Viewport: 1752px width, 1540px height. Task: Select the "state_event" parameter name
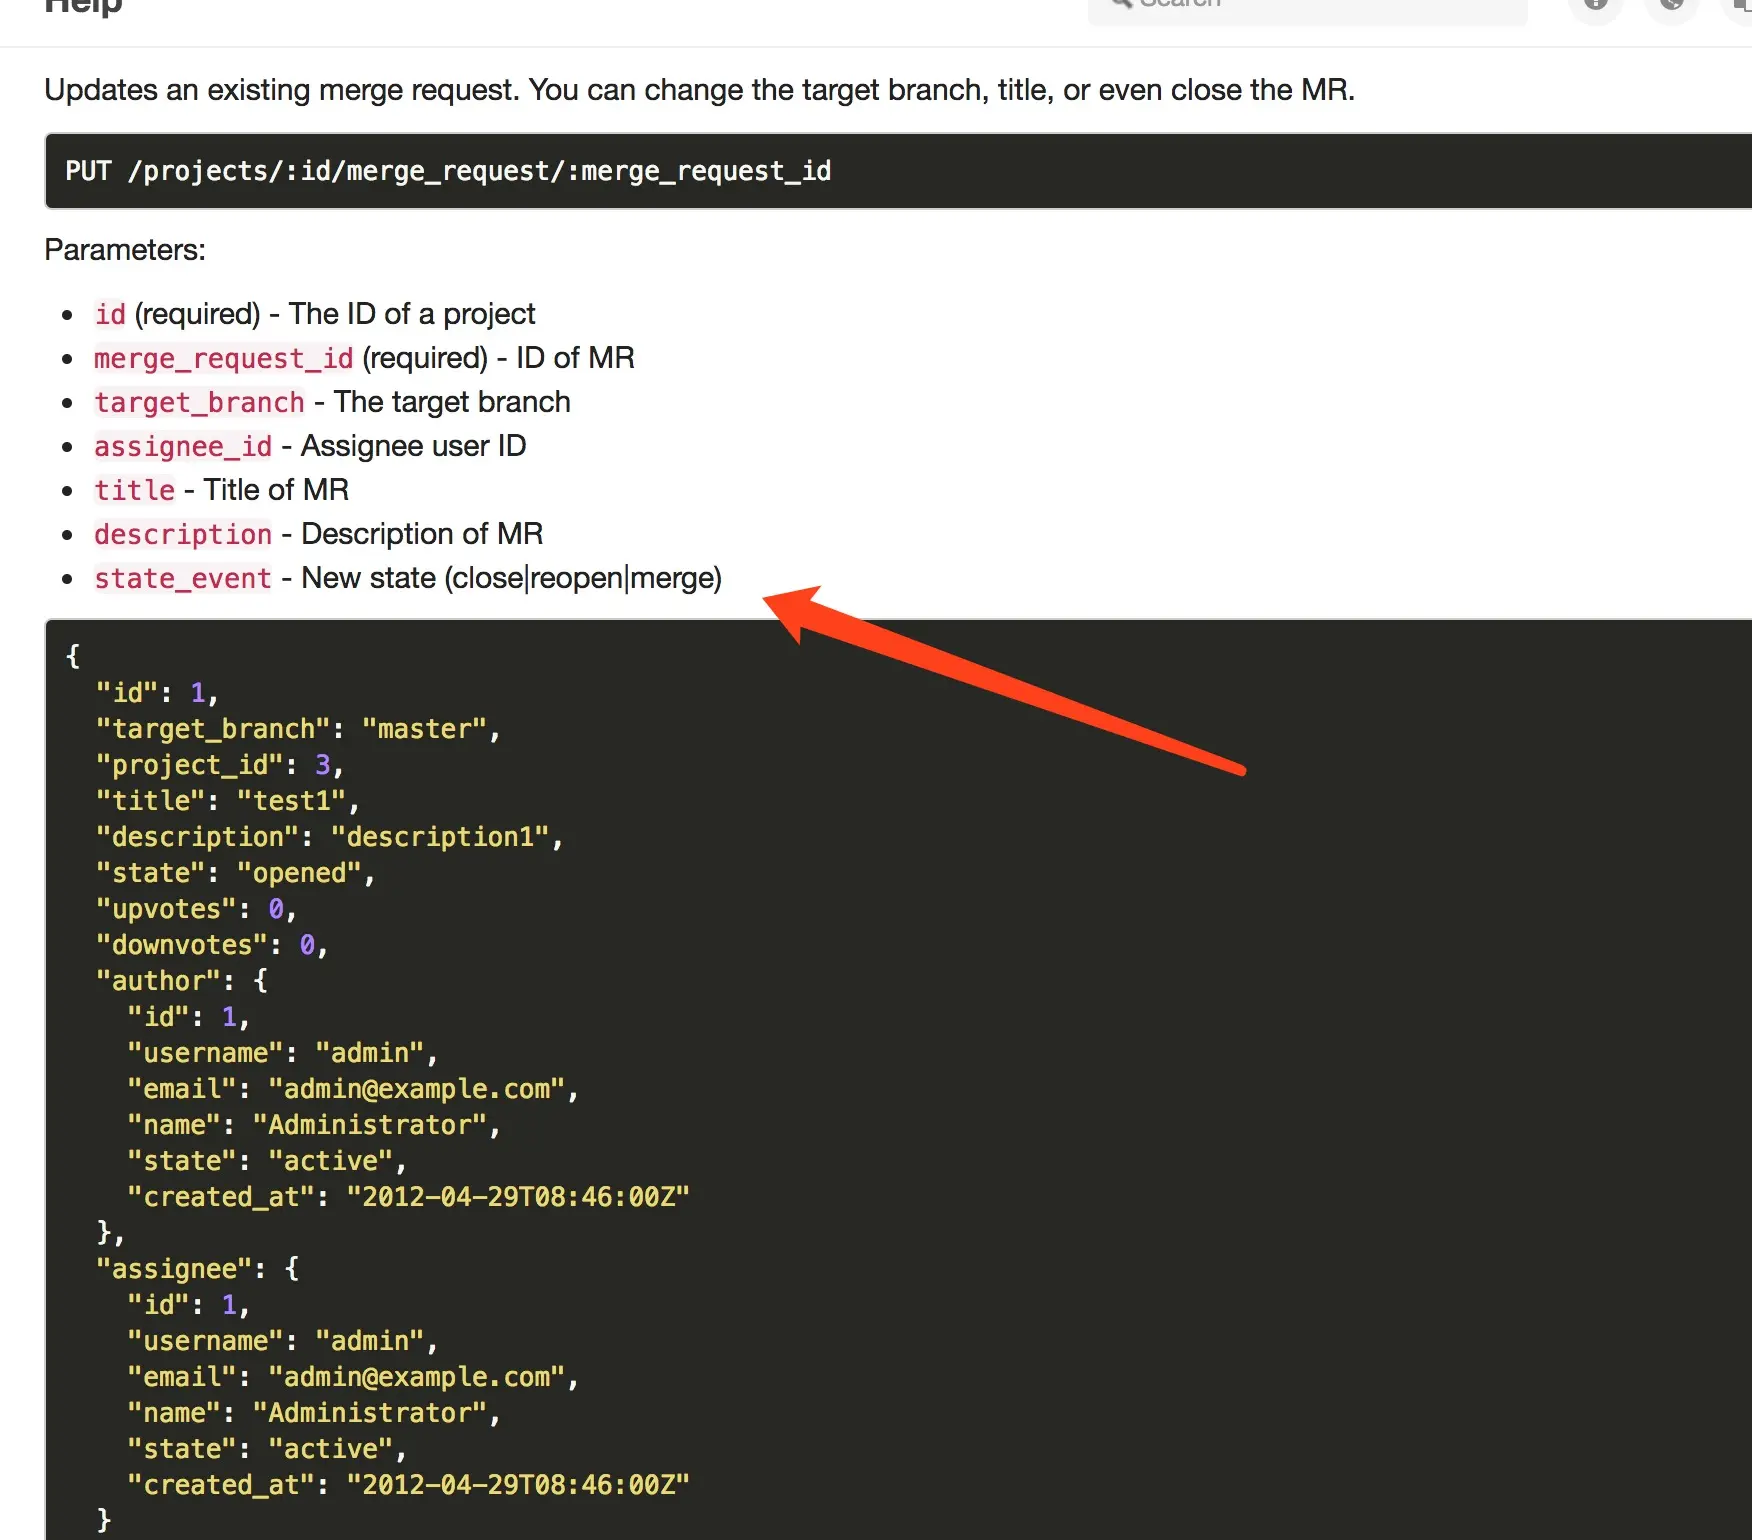pos(183,578)
